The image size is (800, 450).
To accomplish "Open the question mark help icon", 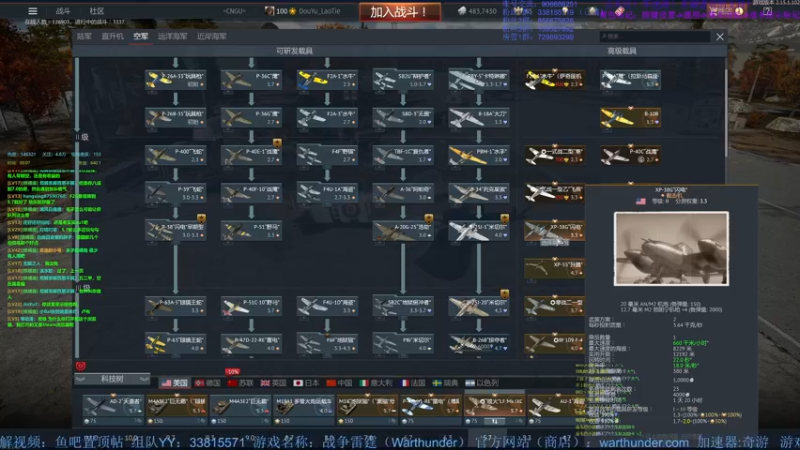I will (x=767, y=11).
